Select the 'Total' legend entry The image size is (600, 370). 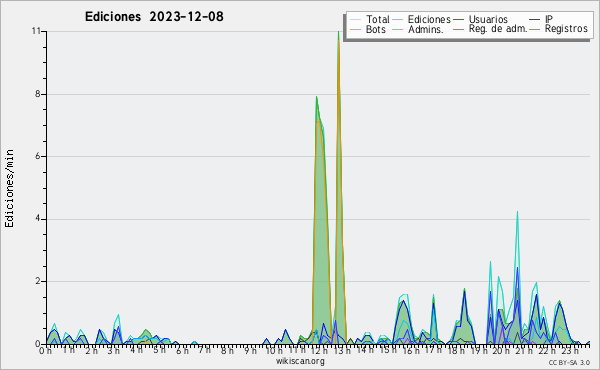378,19
